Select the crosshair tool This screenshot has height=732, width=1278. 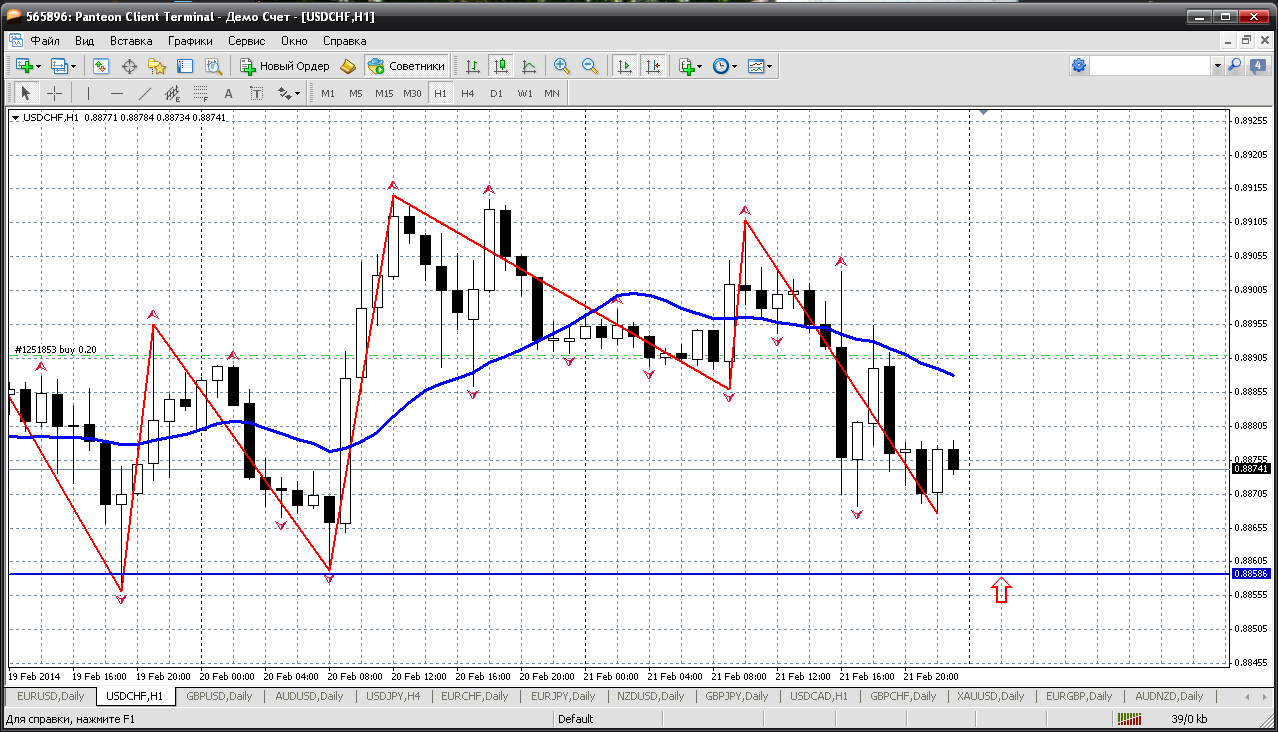54,93
